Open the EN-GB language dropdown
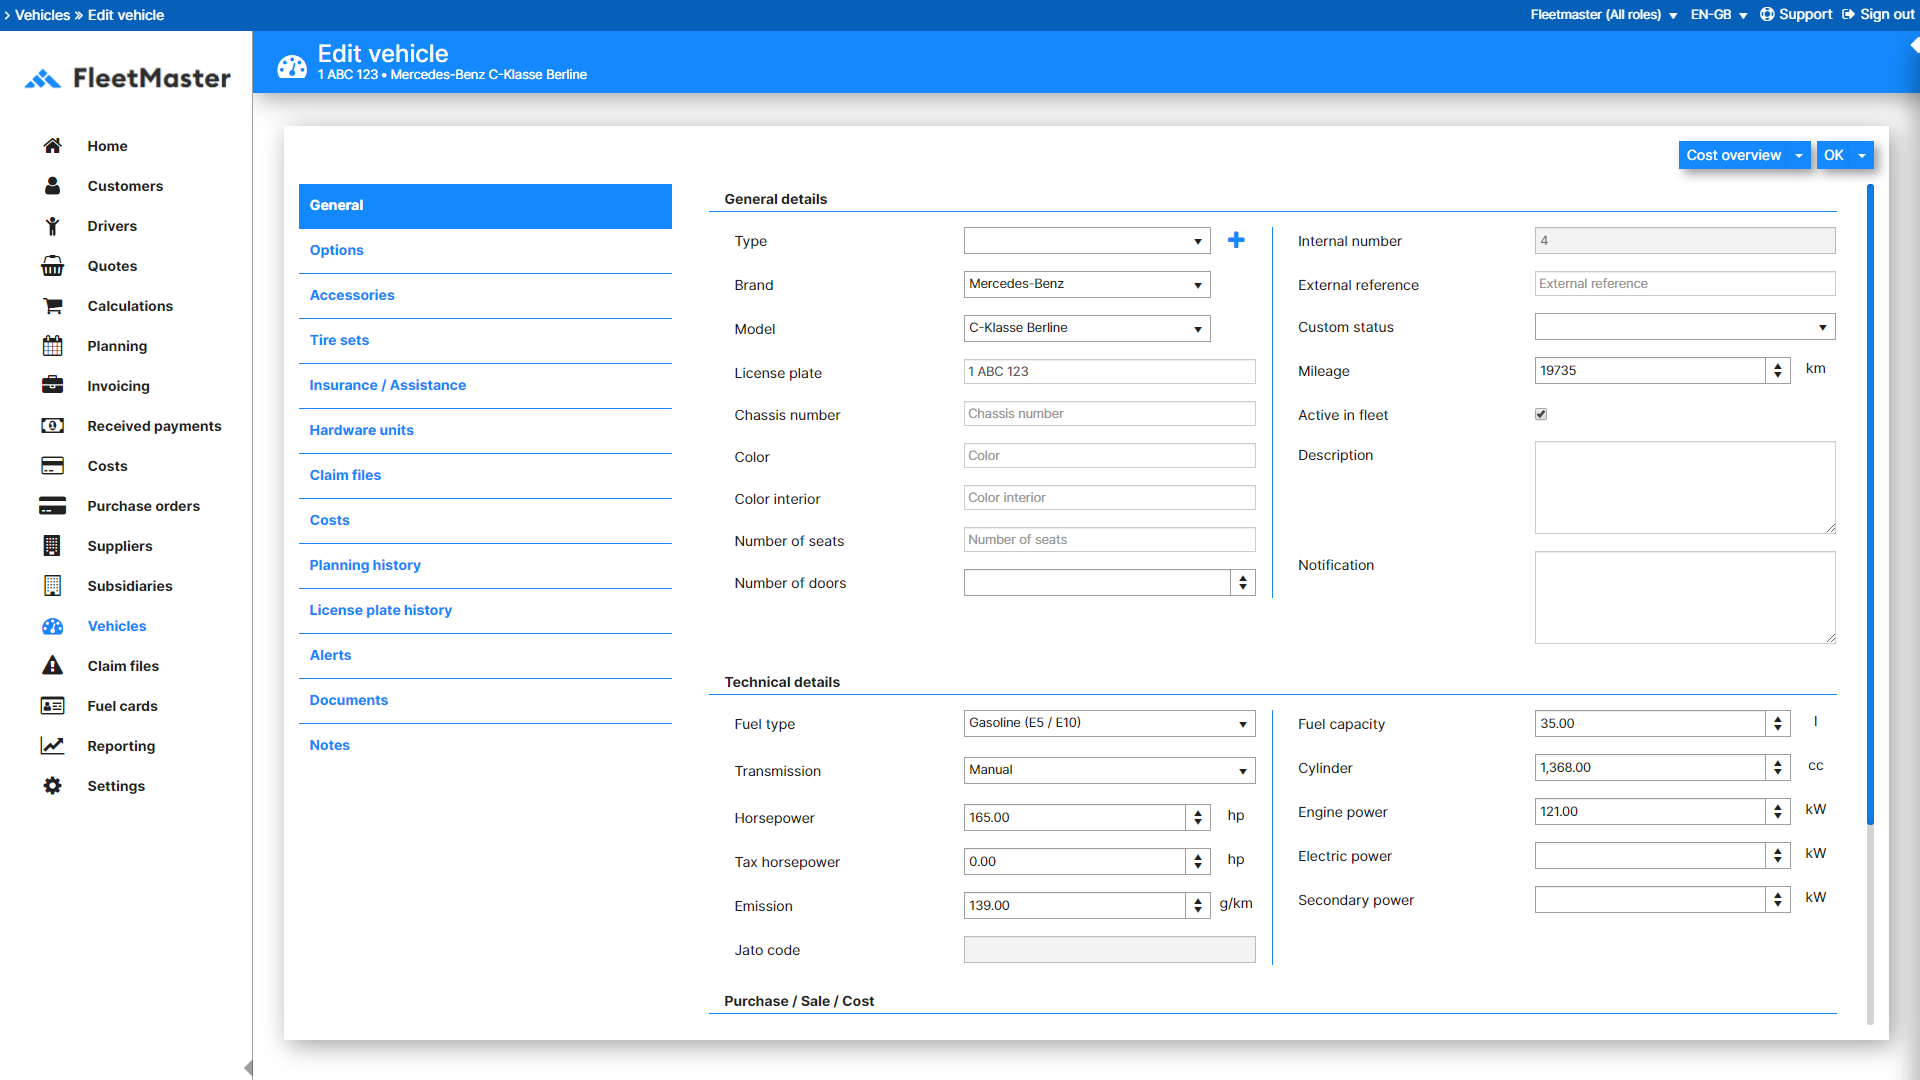 1719,15
